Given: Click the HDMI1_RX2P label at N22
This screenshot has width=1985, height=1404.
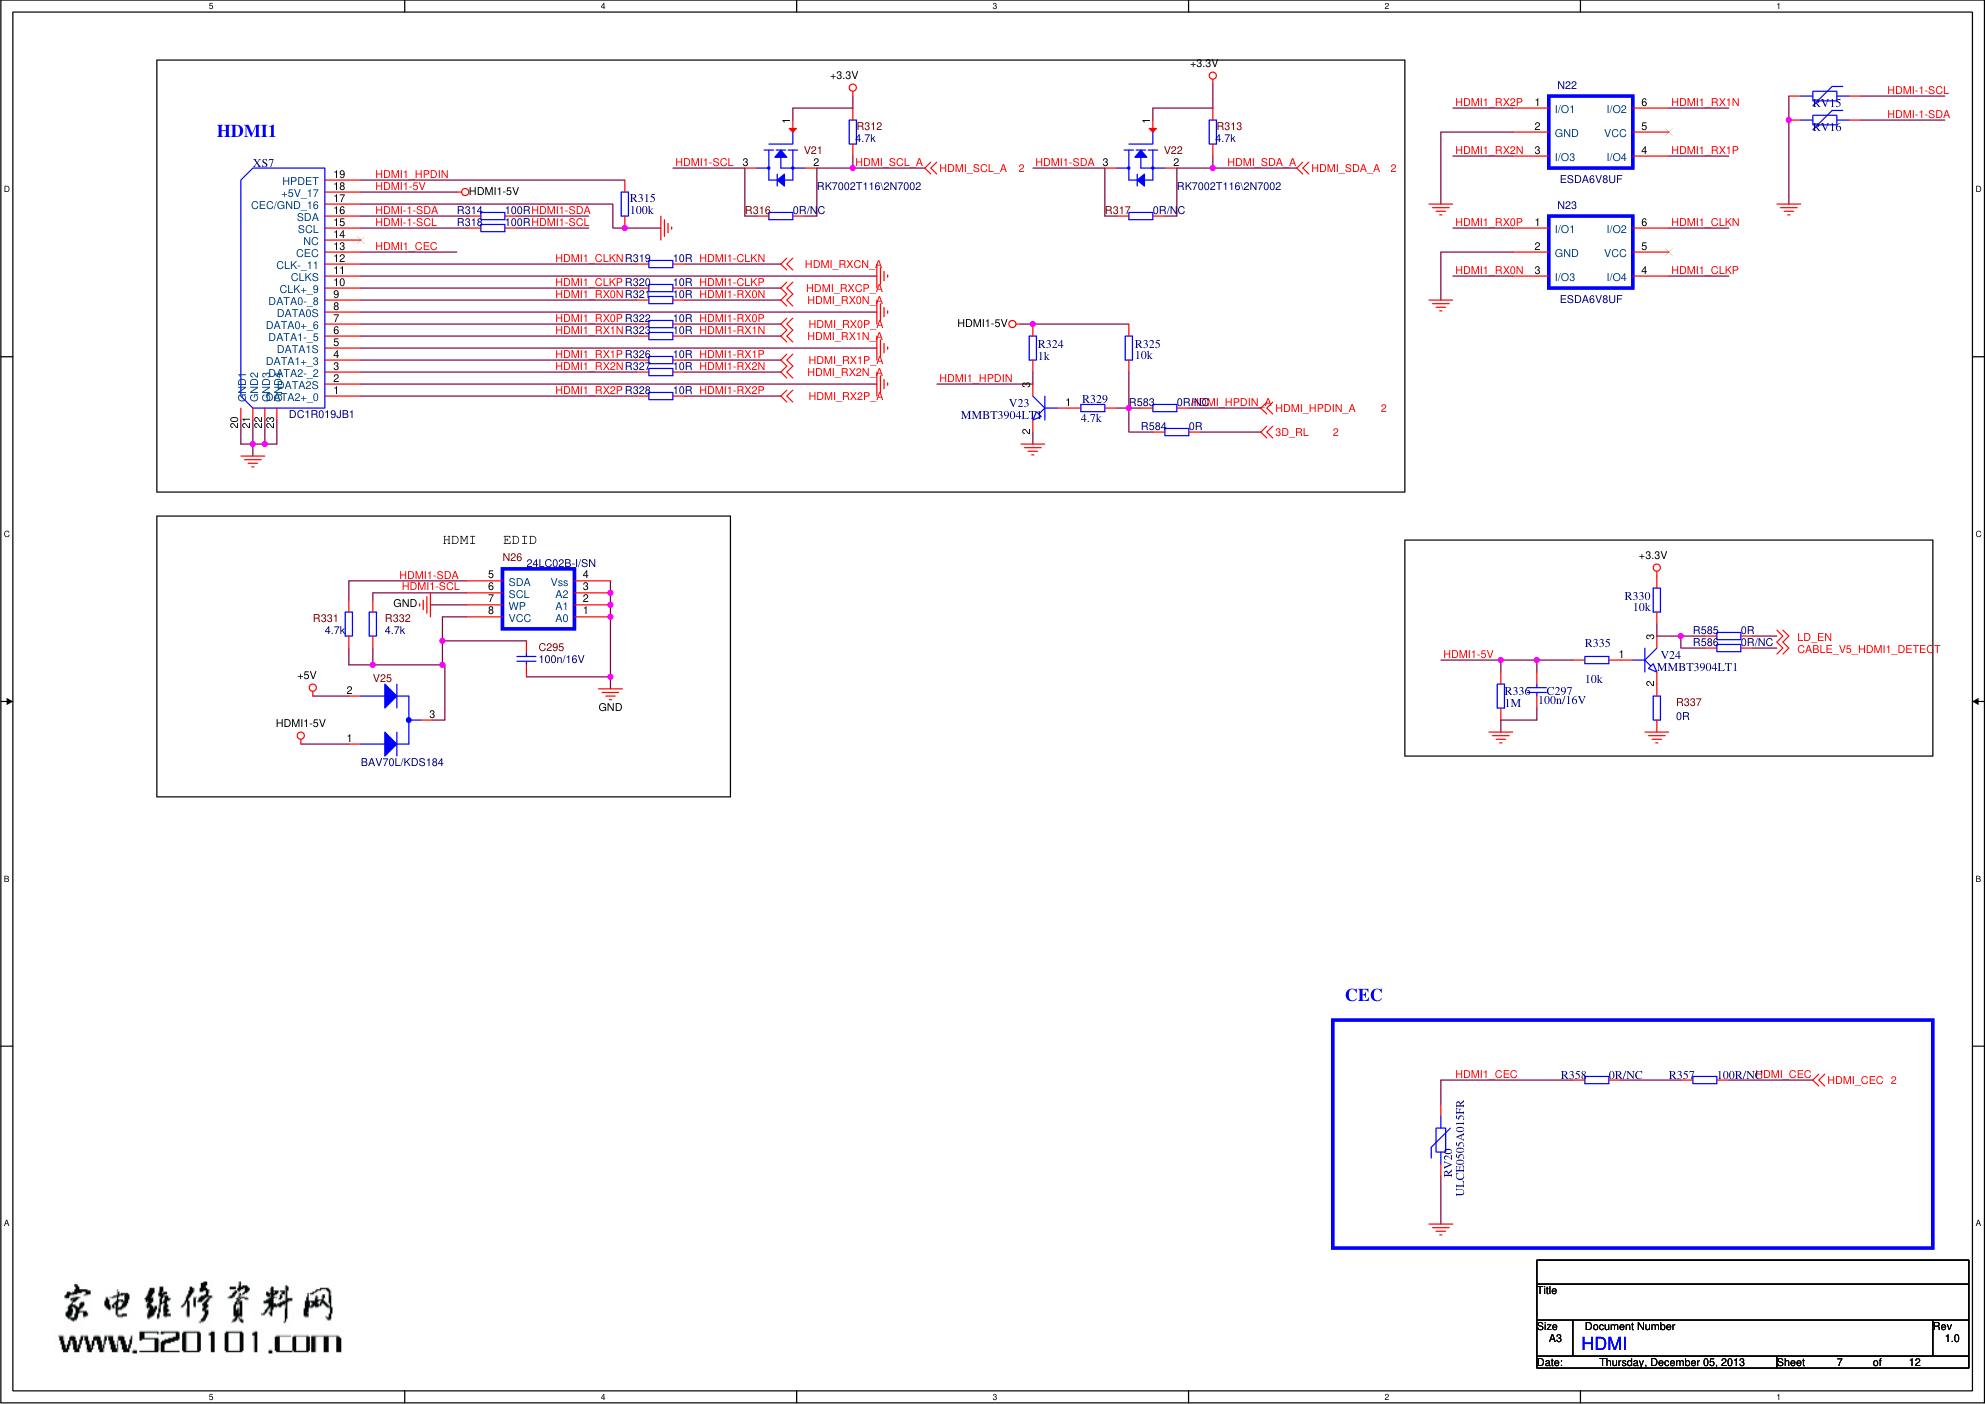Looking at the screenshot, I should (x=1488, y=102).
